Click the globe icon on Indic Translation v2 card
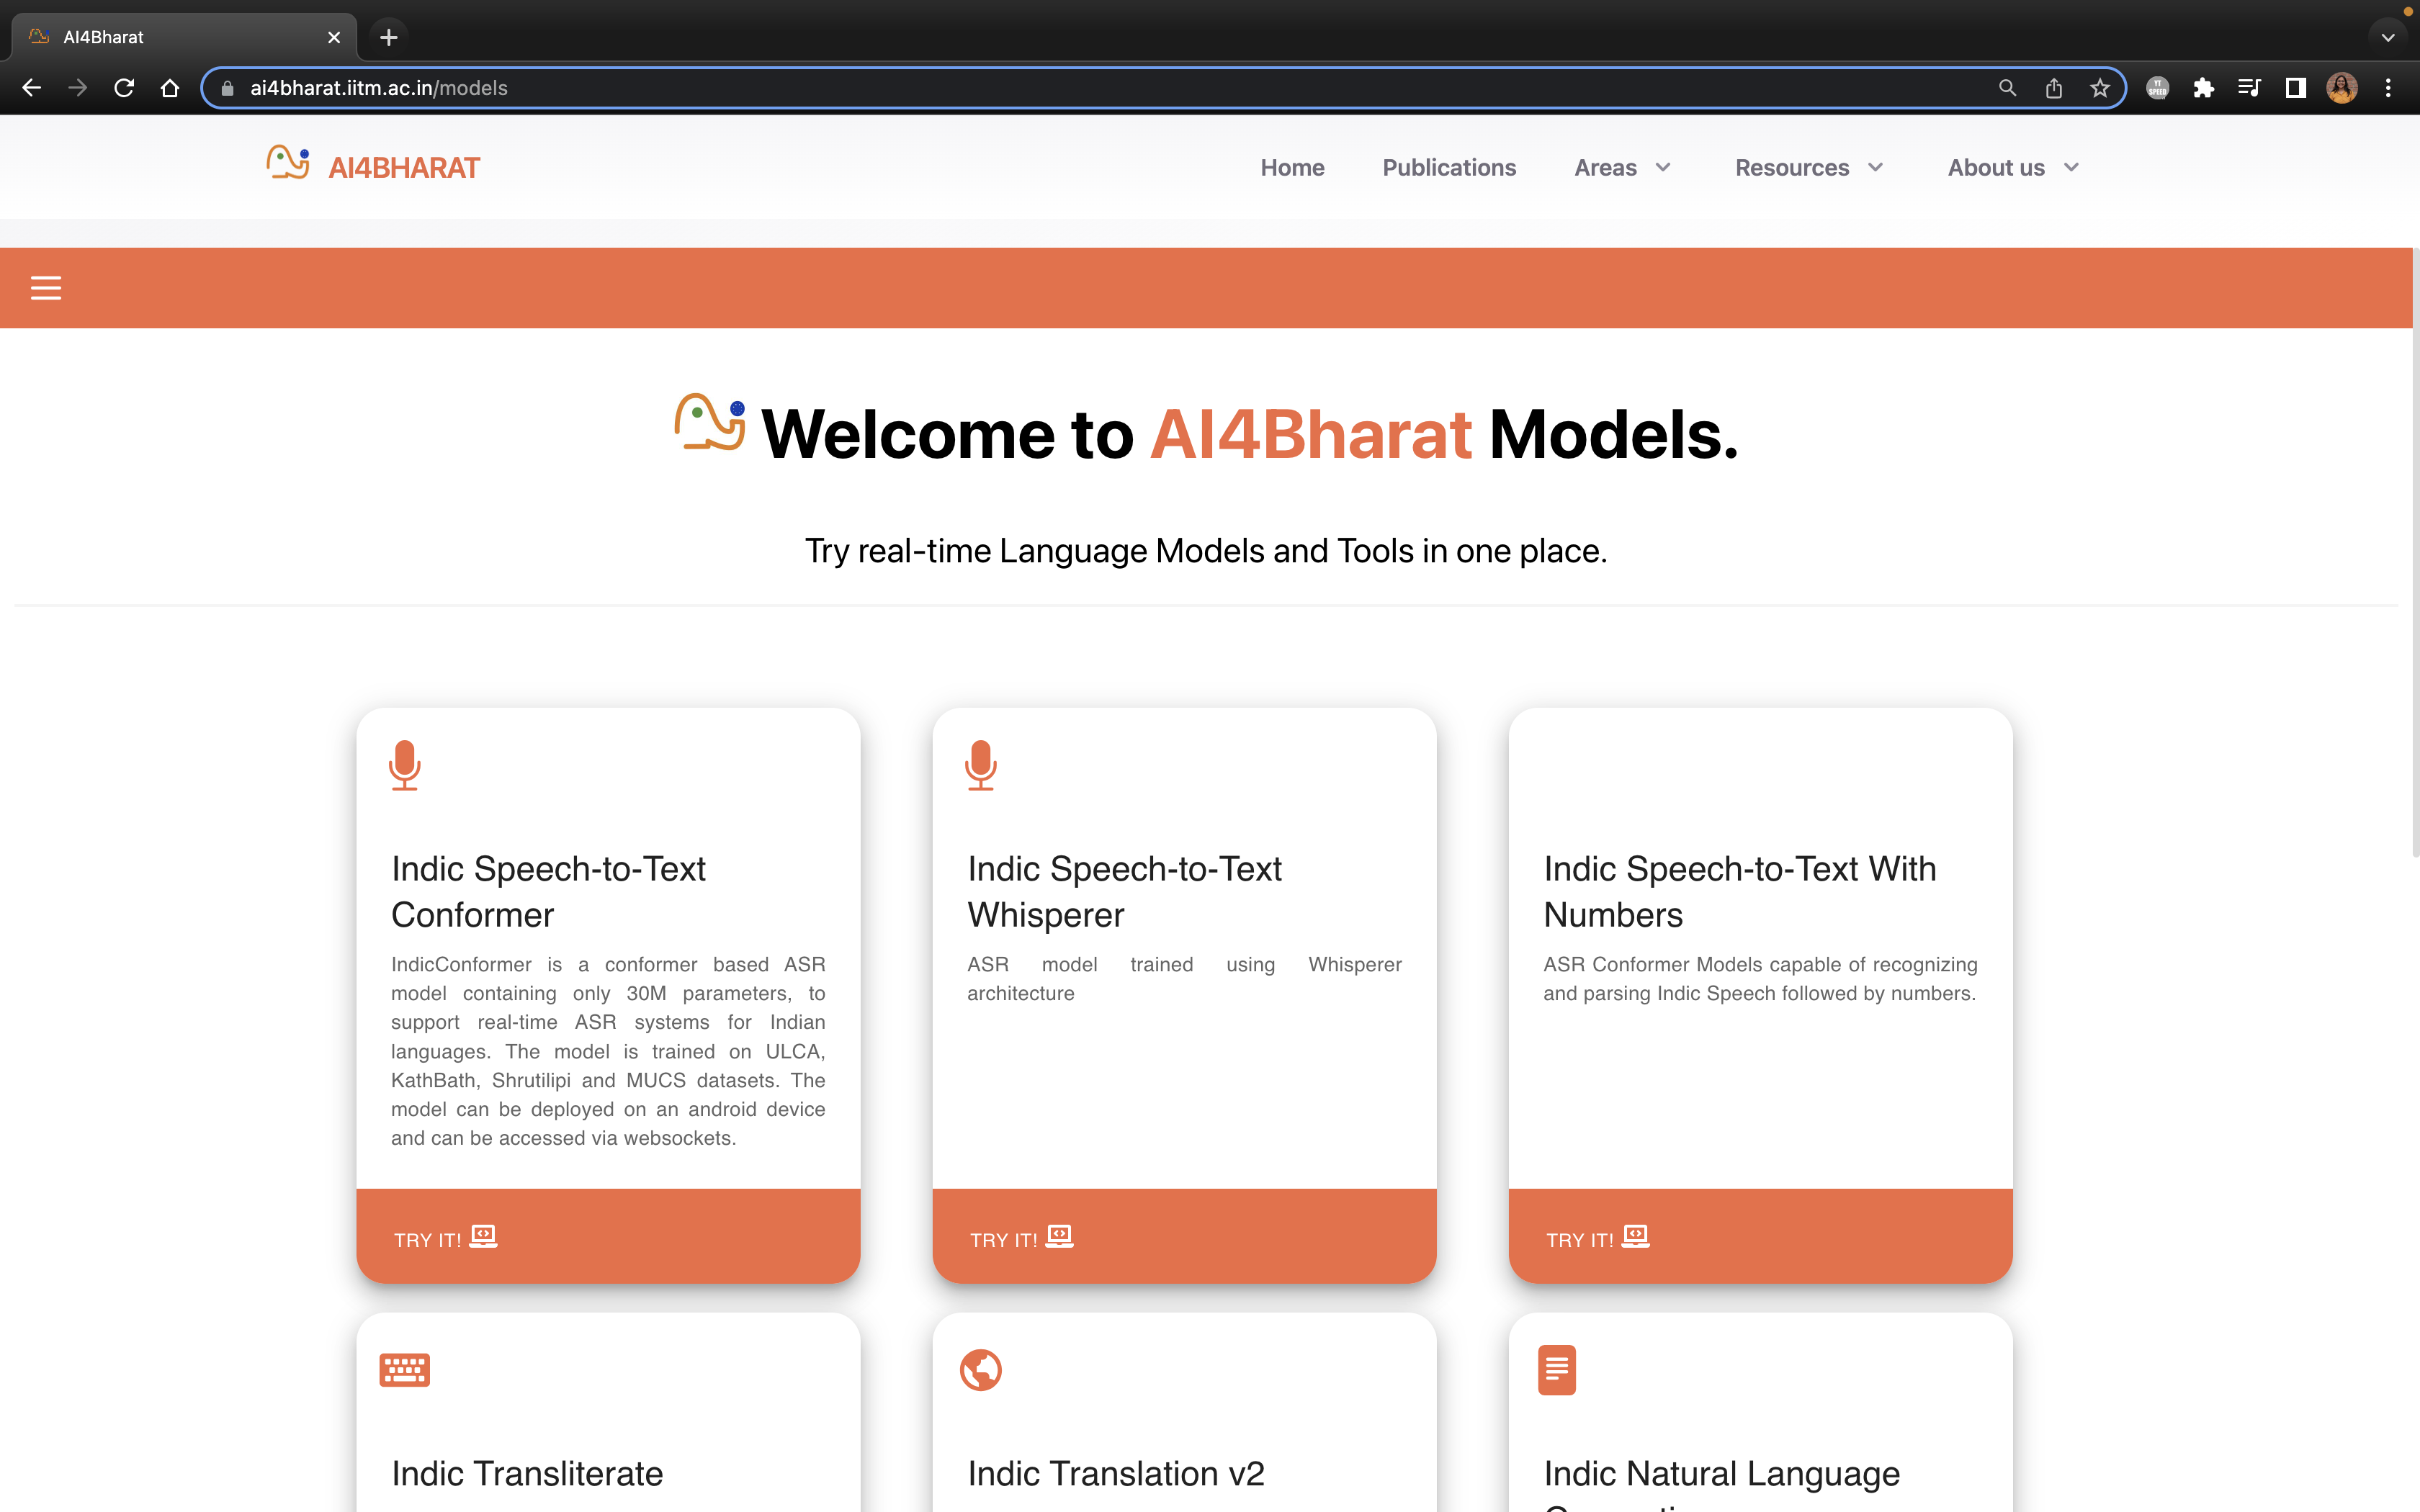The image size is (2420, 1512). pyautogui.click(x=980, y=1369)
